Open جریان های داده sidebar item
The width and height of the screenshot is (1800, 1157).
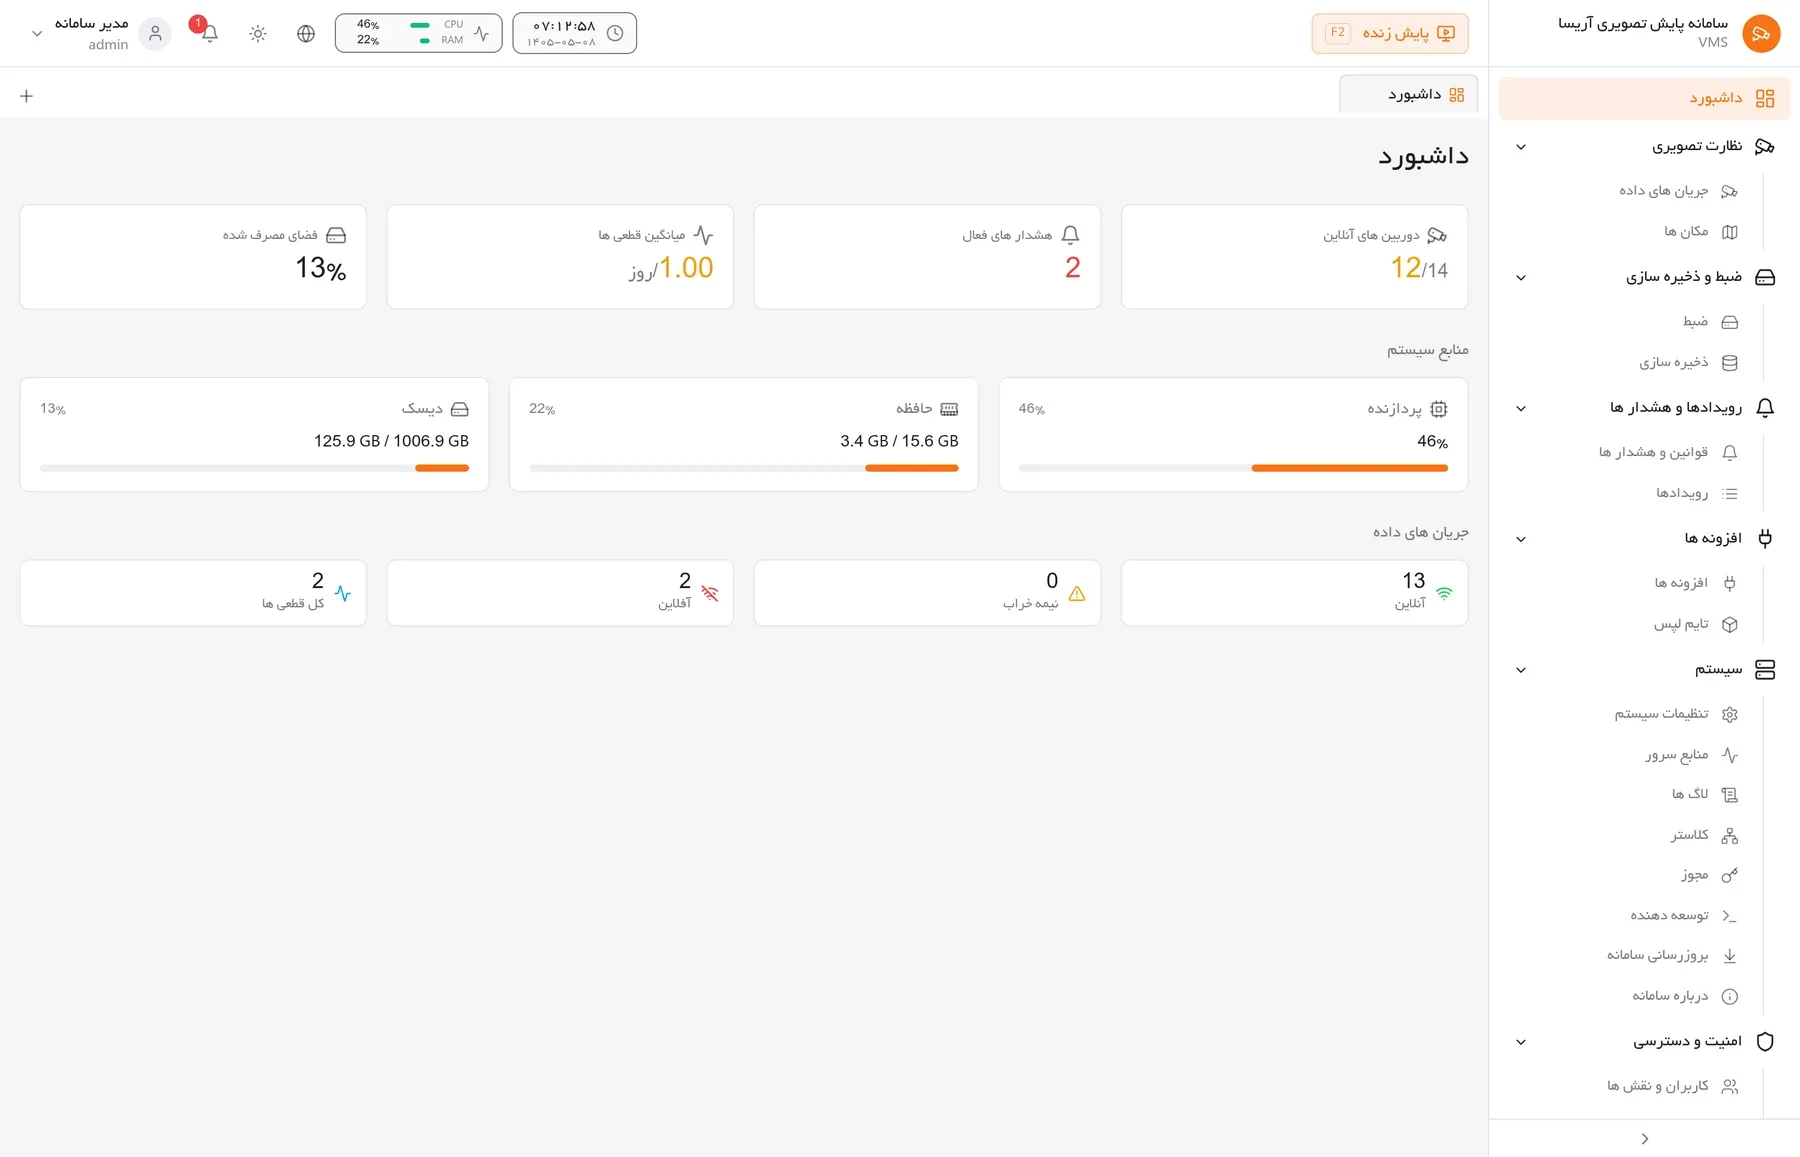click(1664, 191)
